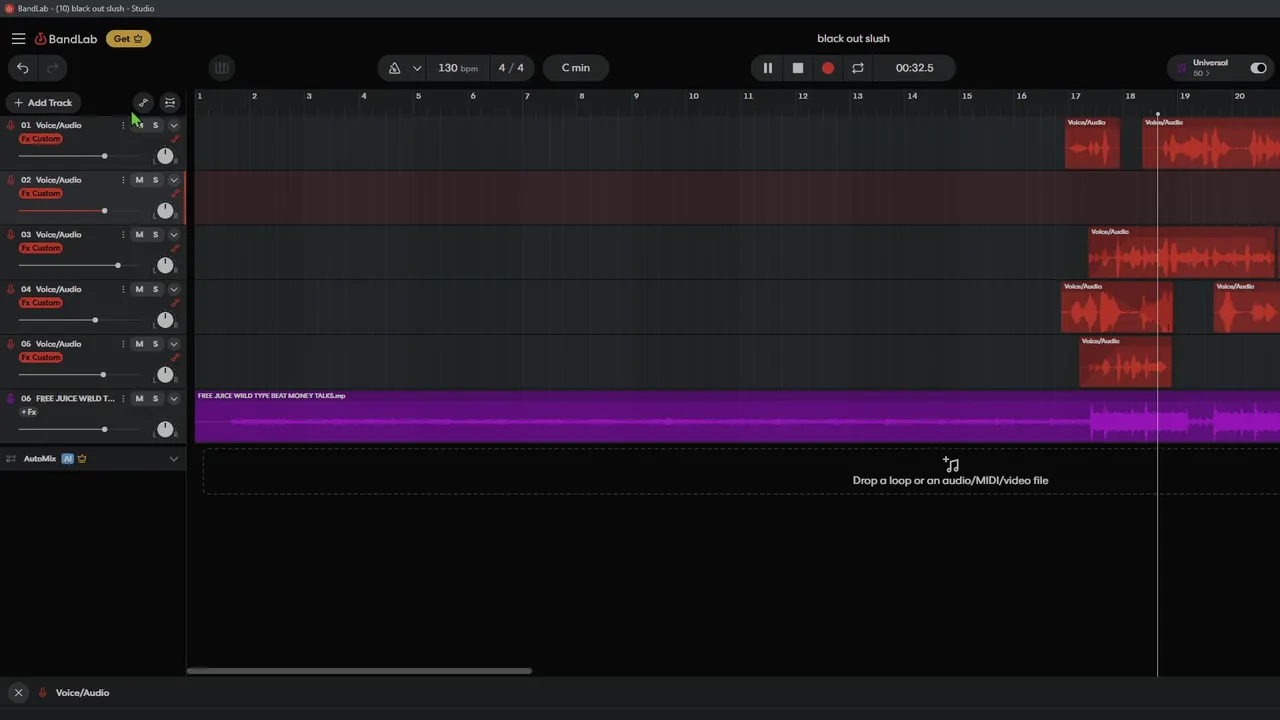Image resolution: width=1280 pixels, height=720 pixels.
Task: Open Fx Custom on track 03
Action: click(x=41, y=248)
